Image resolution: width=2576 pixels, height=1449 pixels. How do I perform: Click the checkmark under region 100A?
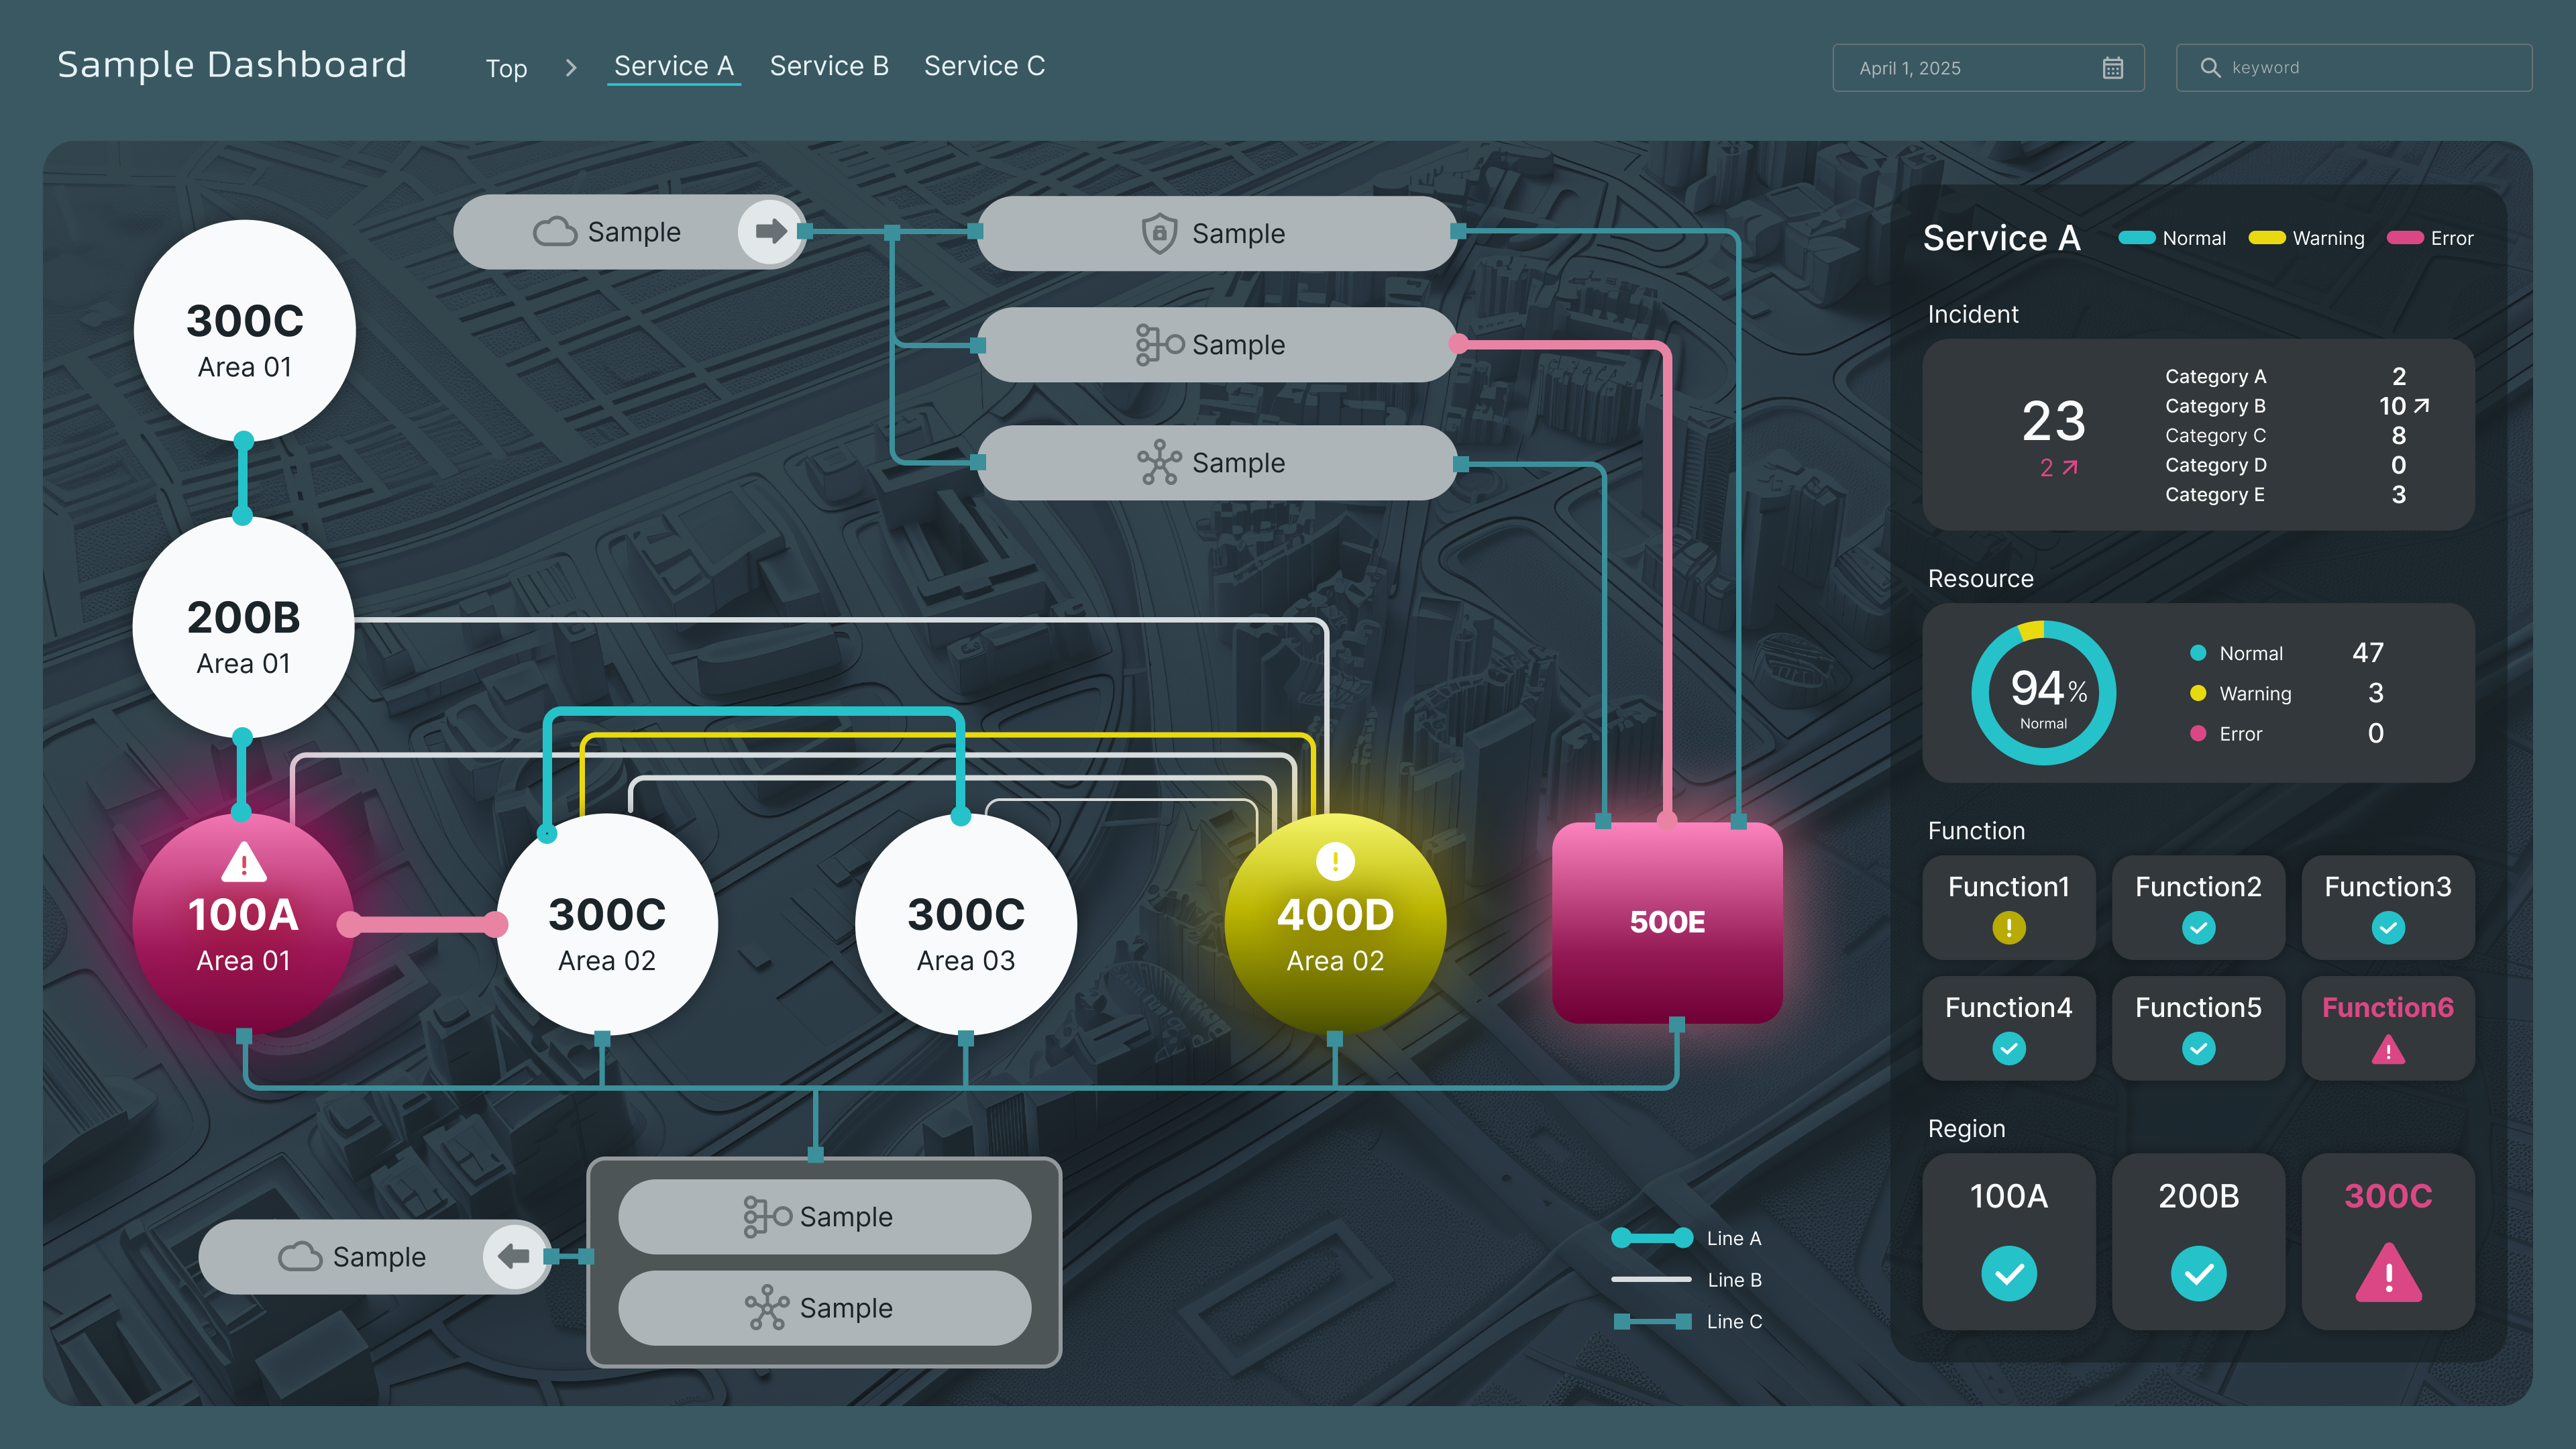[x=2008, y=1273]
